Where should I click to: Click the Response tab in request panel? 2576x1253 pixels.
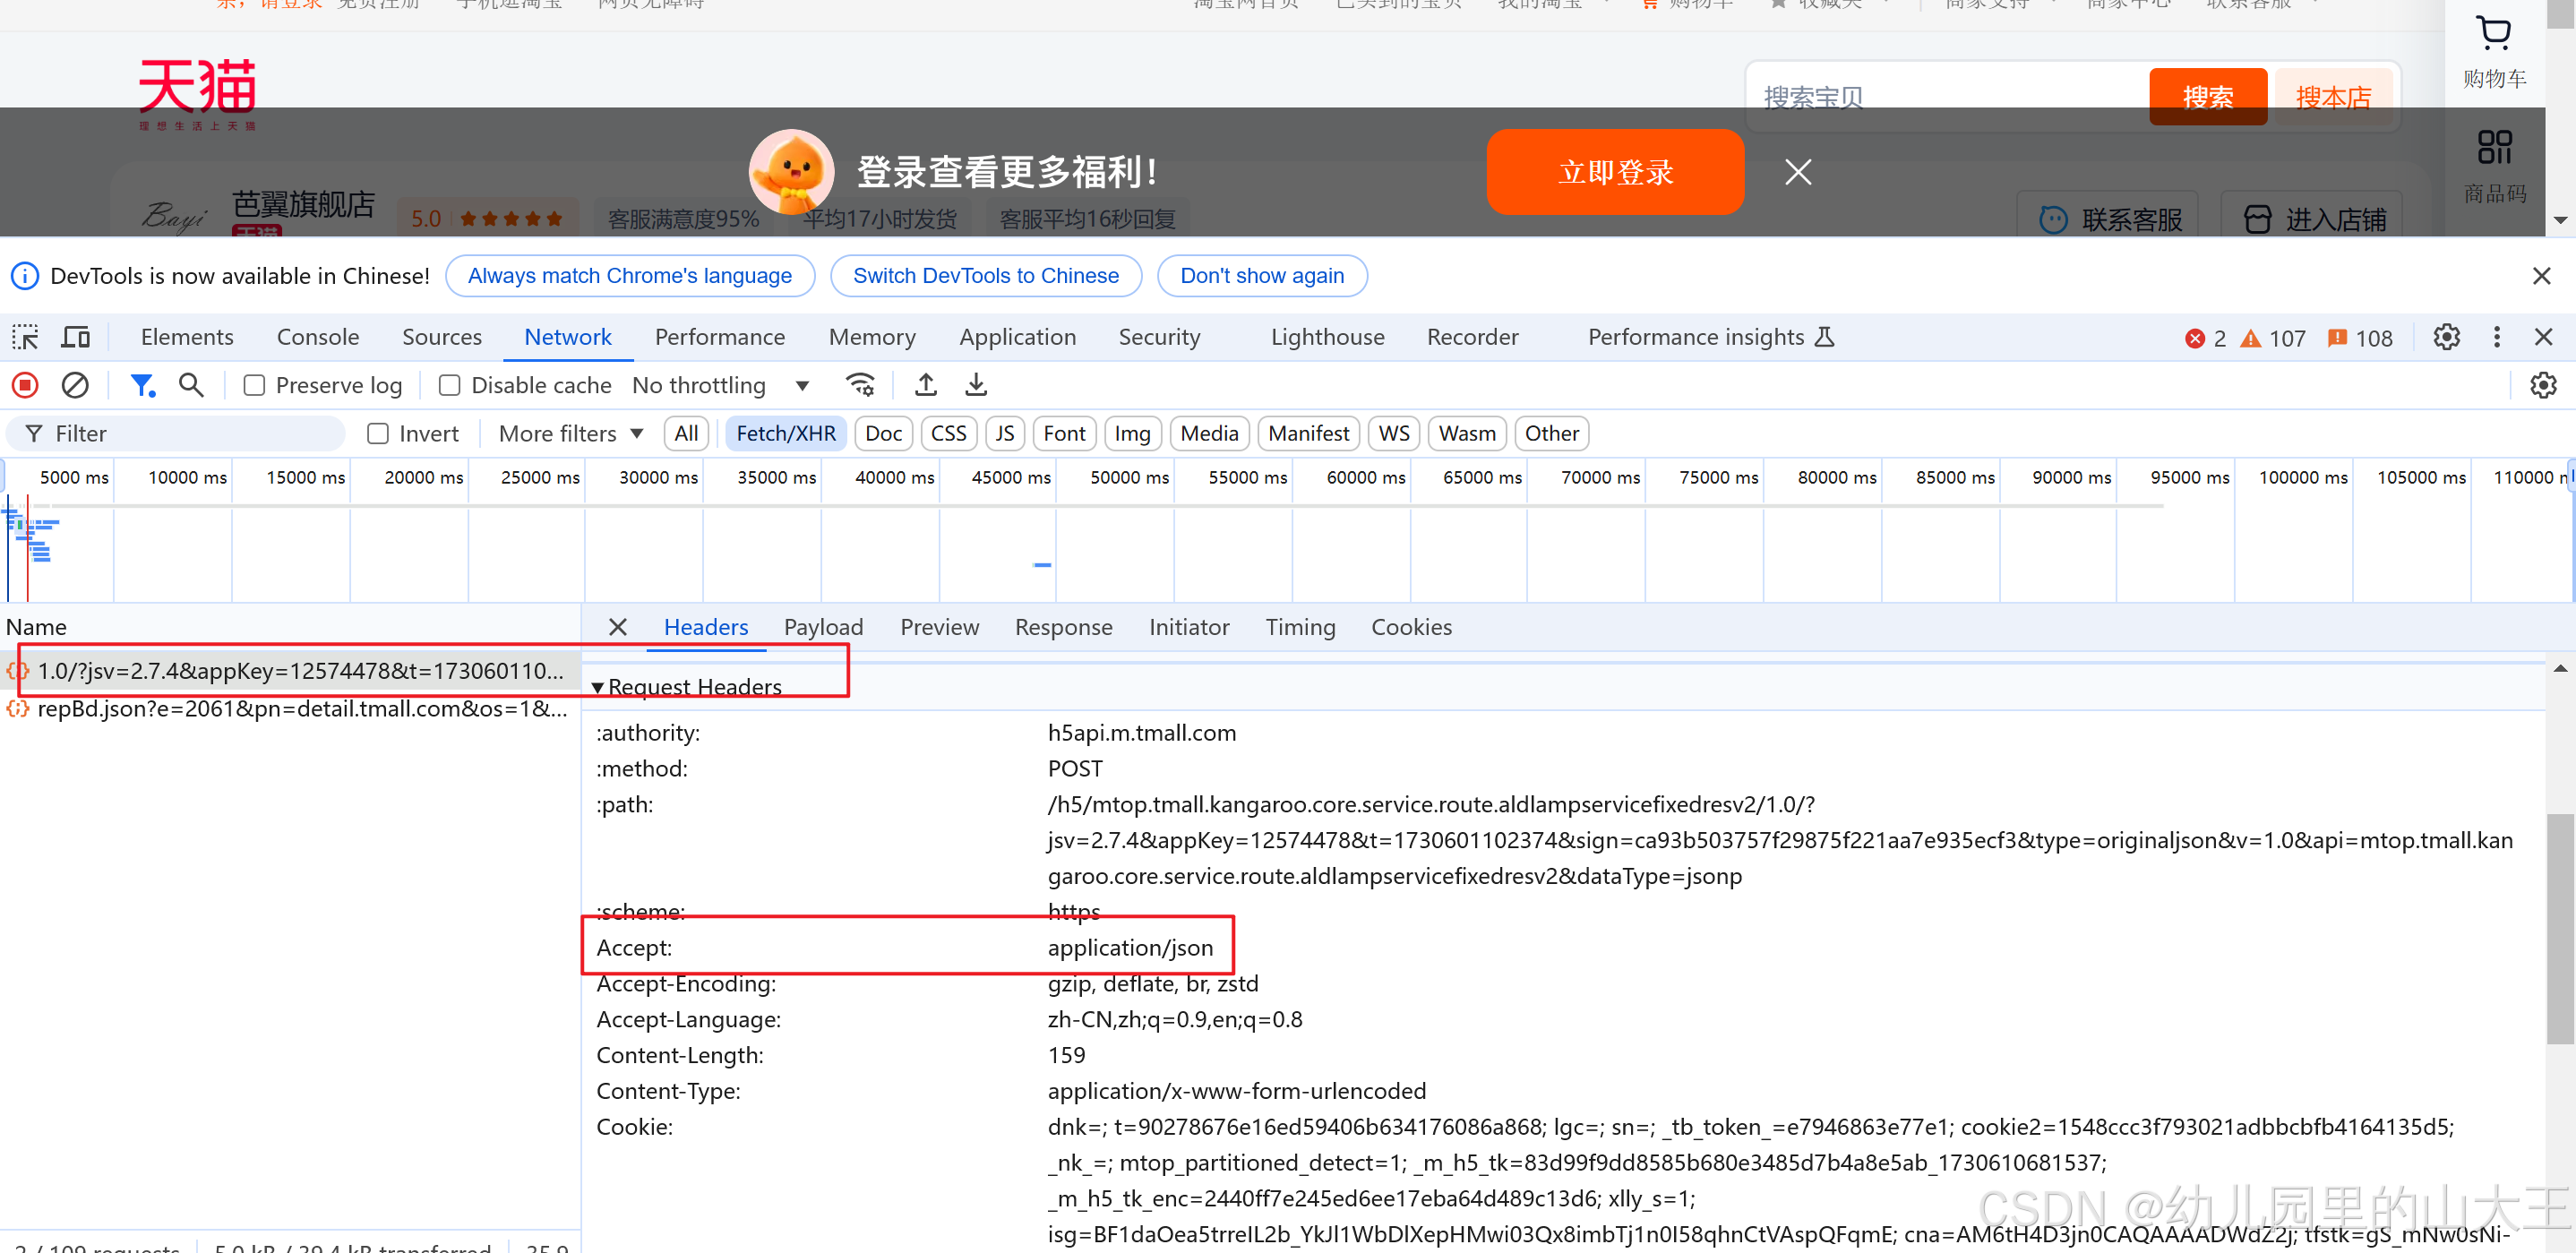pos(1063,626)
